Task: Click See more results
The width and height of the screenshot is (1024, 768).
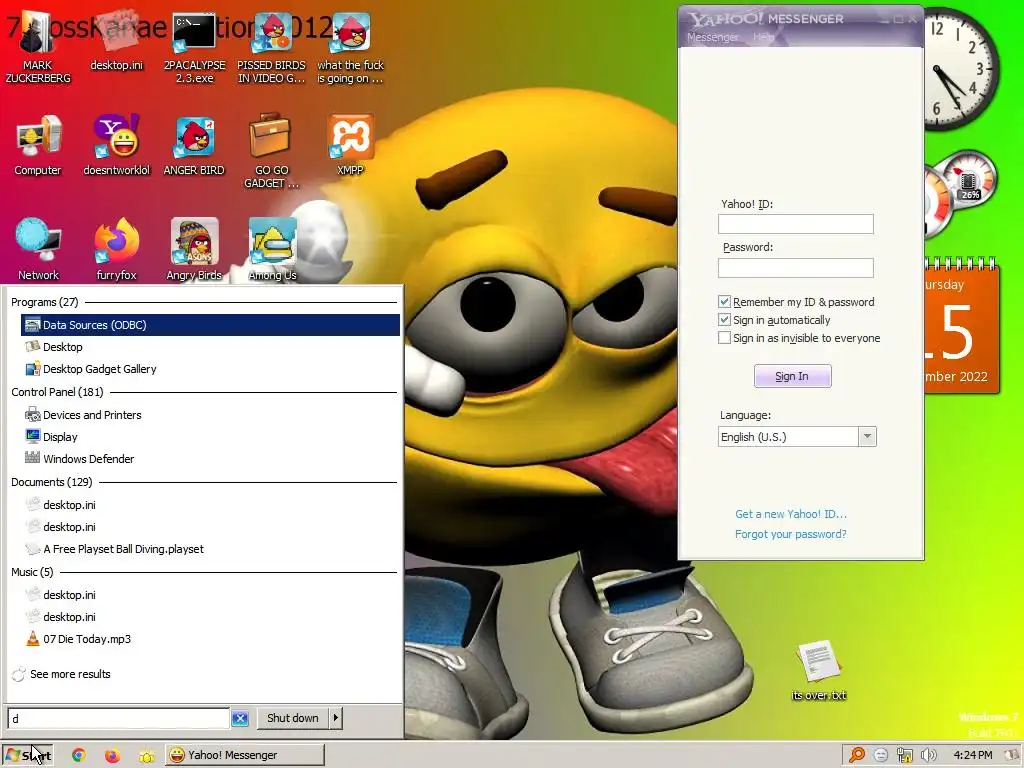Action: tap(70, 674)
